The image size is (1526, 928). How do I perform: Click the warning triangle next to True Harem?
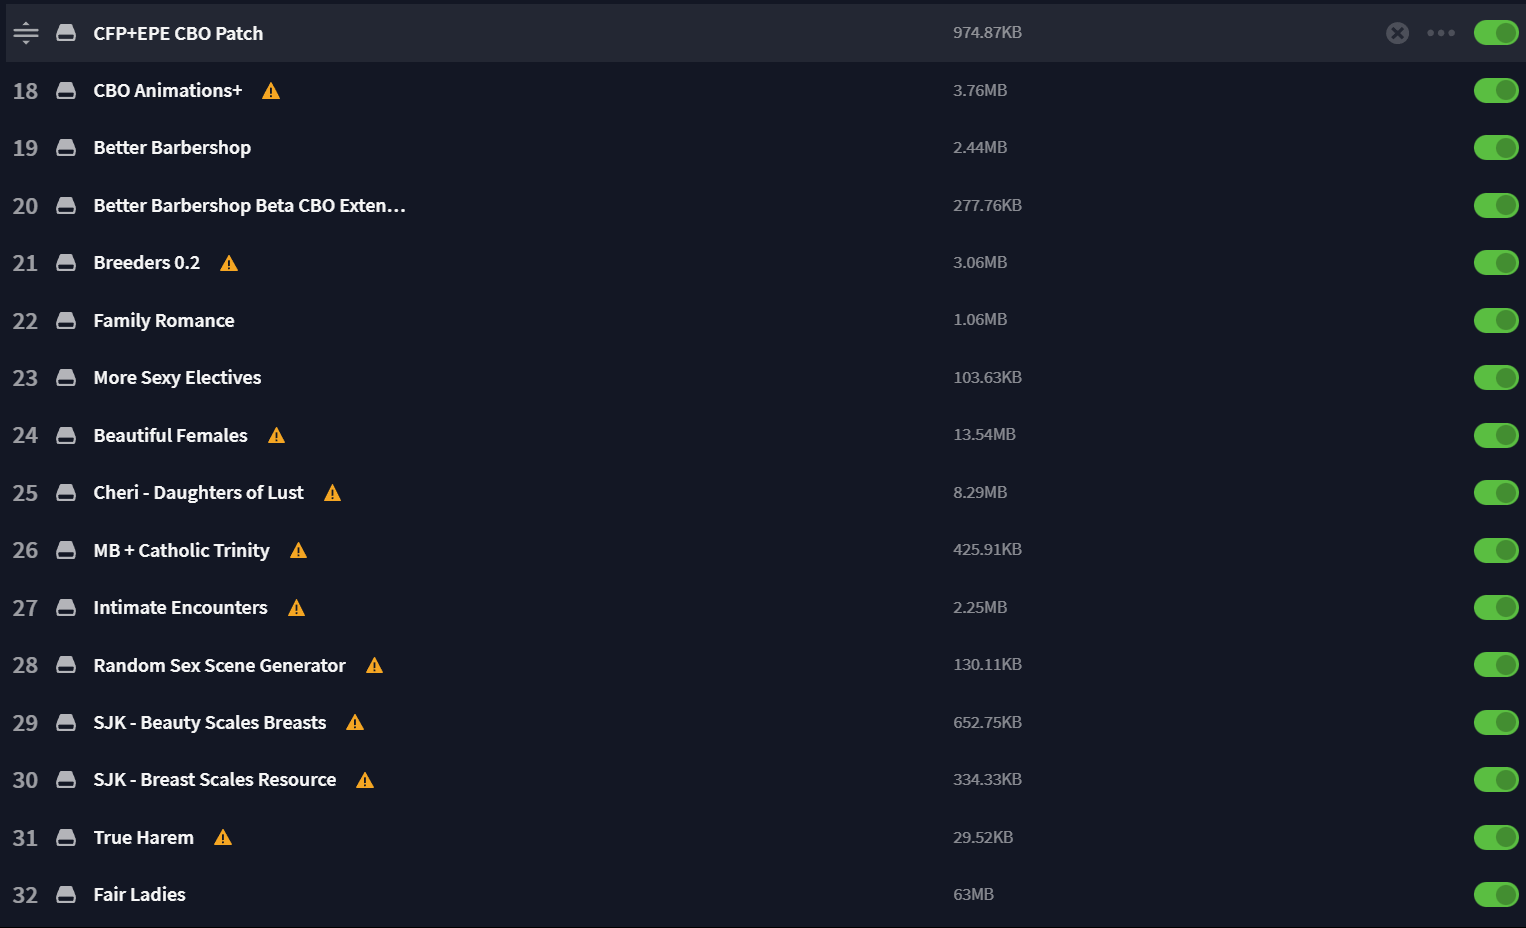point(223,838)
